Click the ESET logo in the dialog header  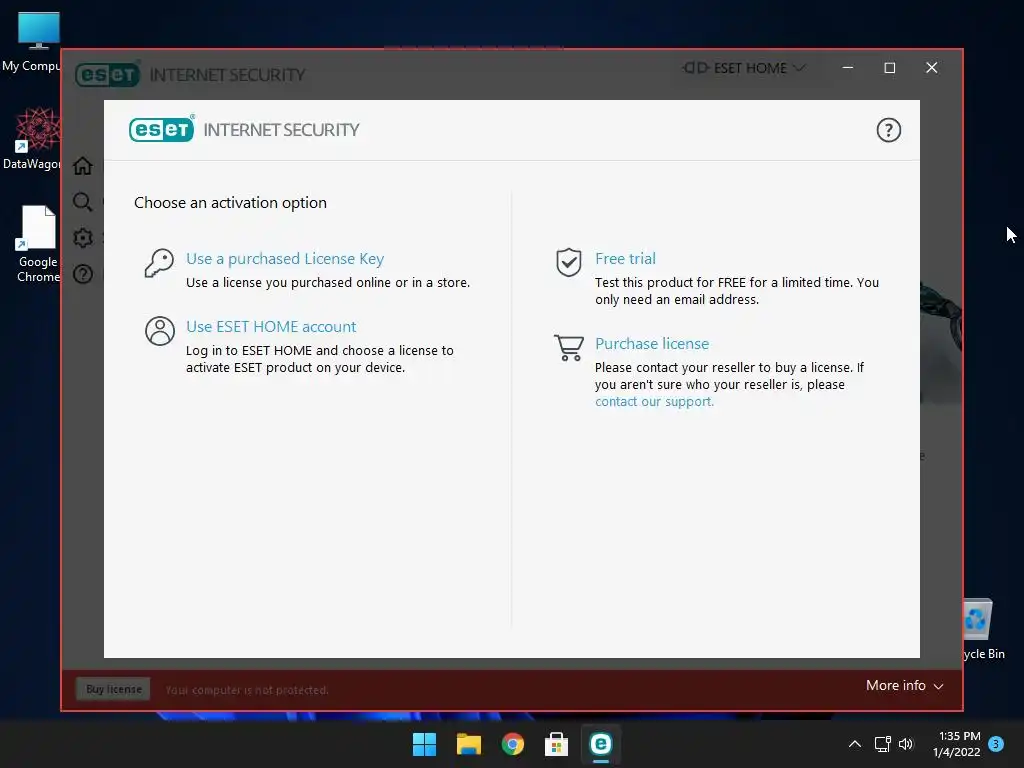click(162, 129)
